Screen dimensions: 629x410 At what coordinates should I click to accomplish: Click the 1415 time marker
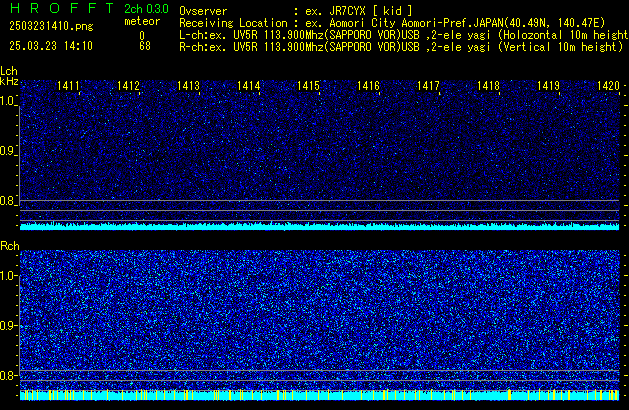308,86
